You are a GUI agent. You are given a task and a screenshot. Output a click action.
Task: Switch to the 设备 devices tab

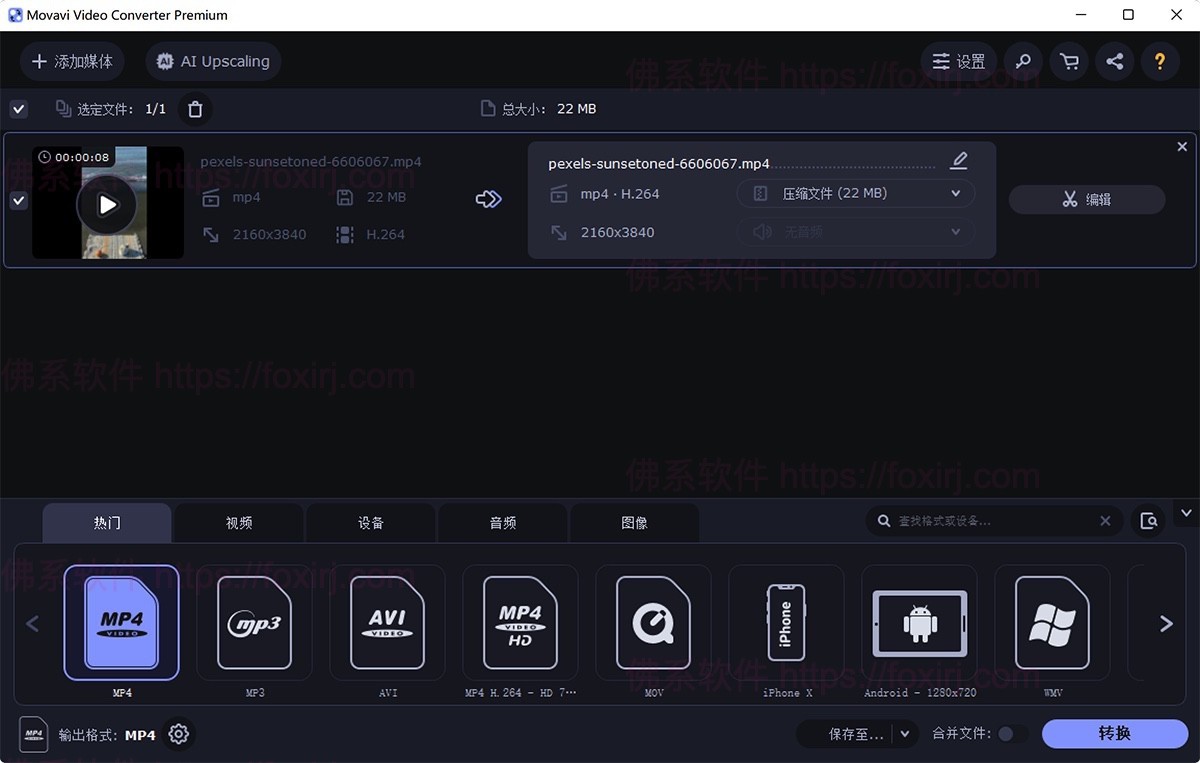(370, 522)
